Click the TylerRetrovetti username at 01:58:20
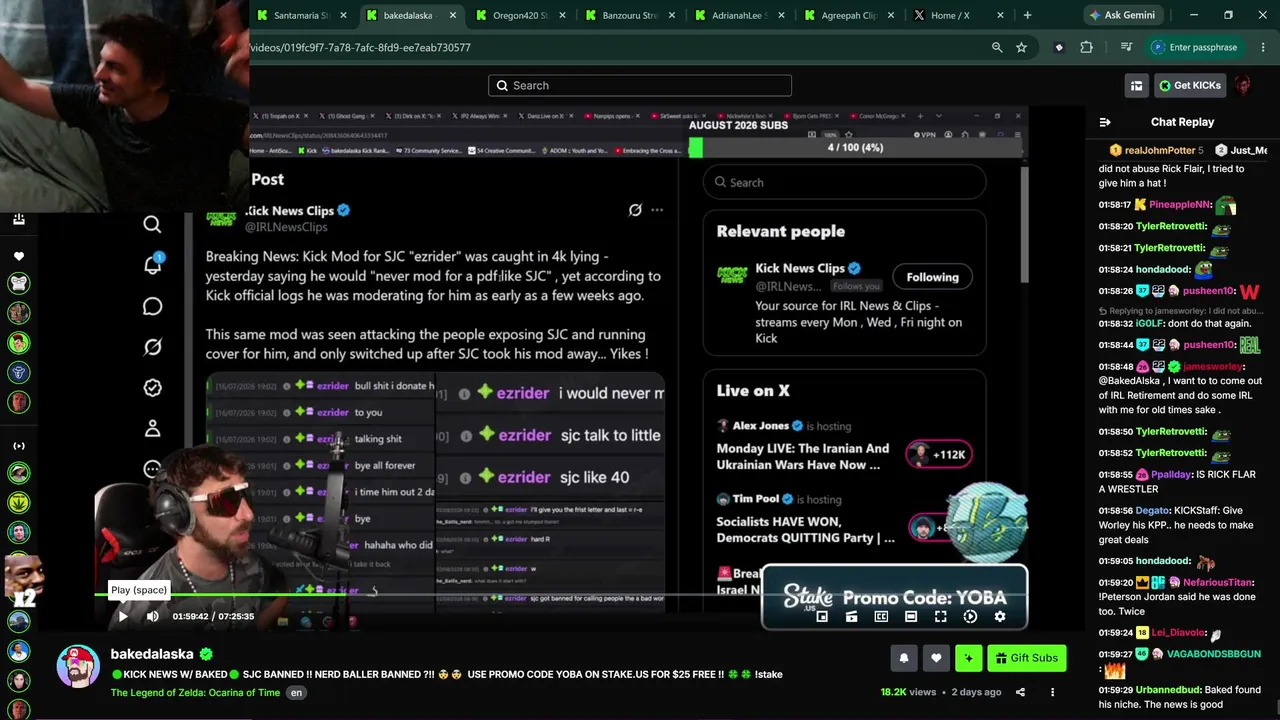This screenshot has width=1280, height=720. pos(1170,227)
